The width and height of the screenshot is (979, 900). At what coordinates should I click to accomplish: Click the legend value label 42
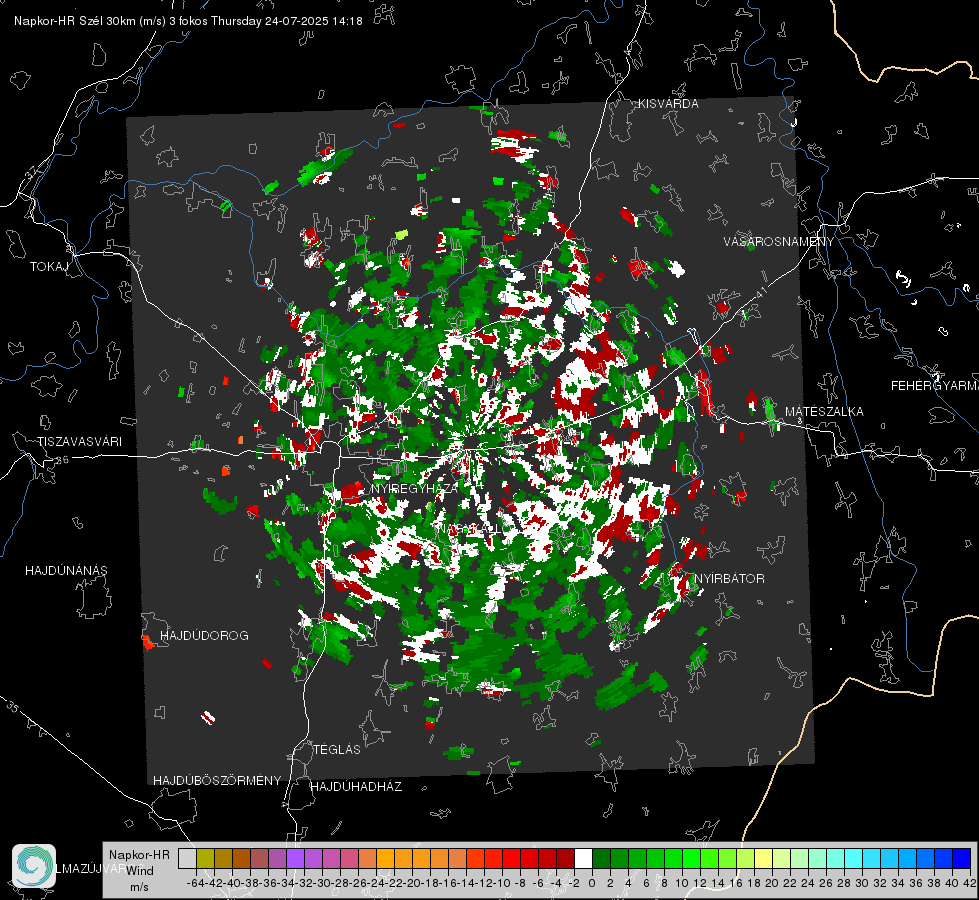point(970,883)
